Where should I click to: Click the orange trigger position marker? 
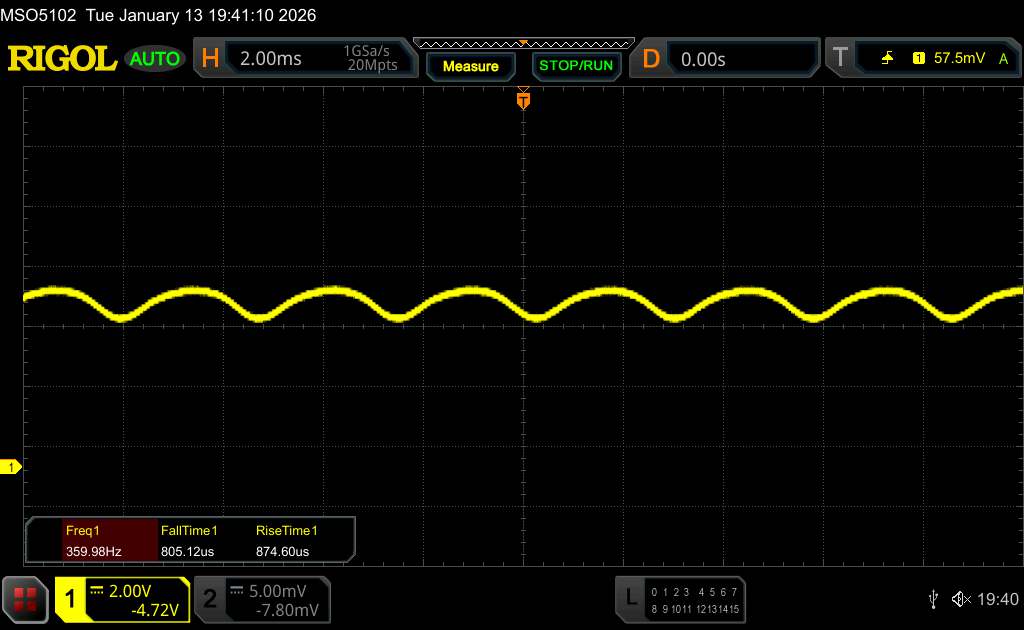(522, 100)
